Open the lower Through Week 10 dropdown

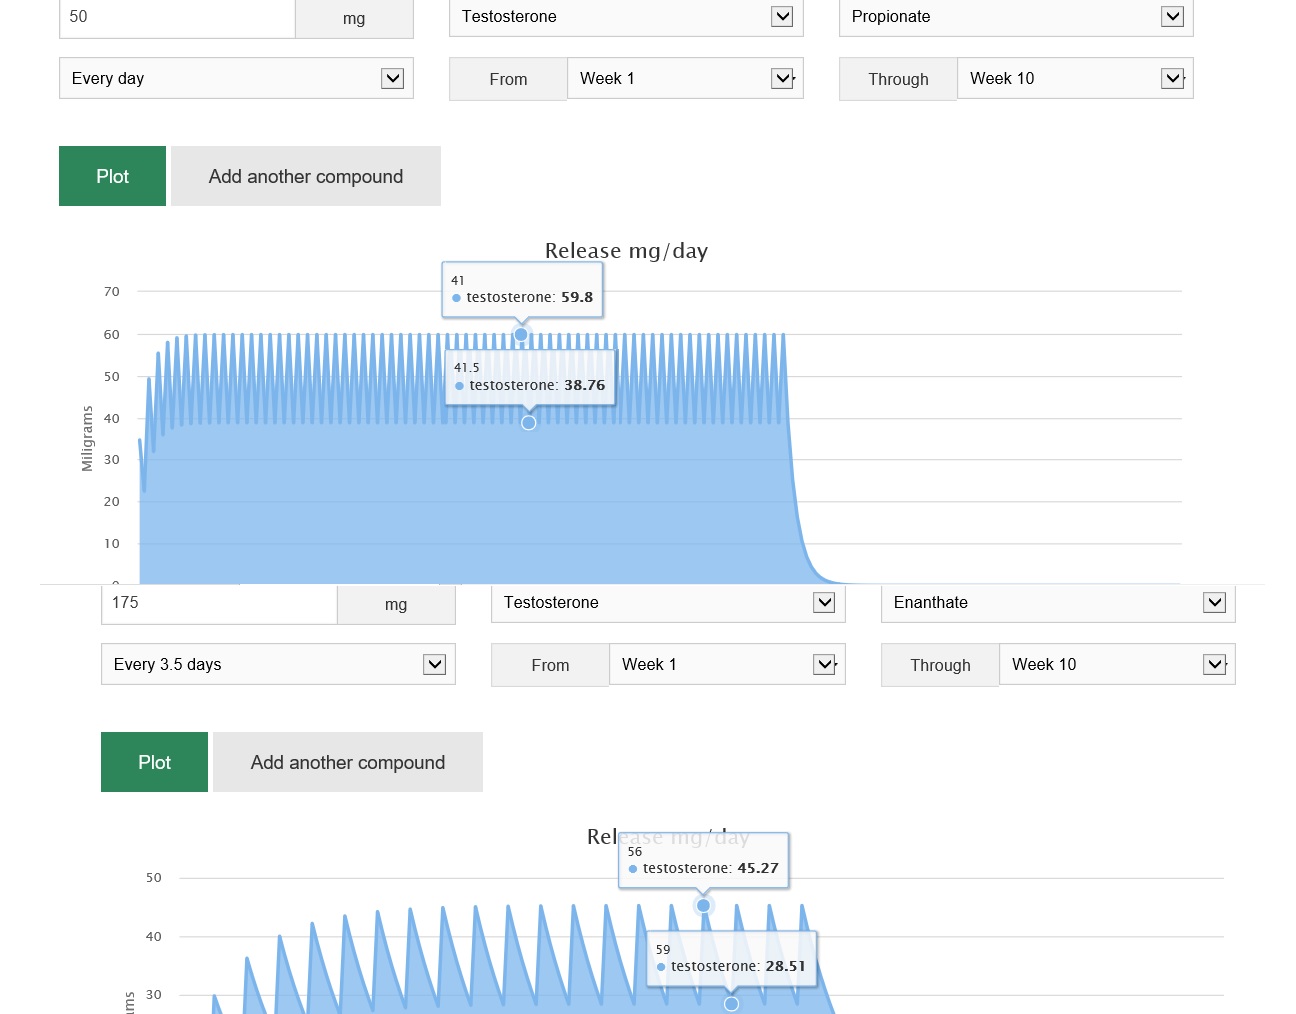pyautogui.click(x=1117, y=665)
